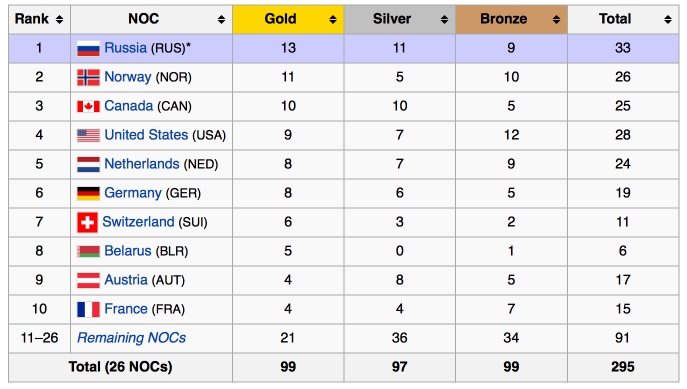Open the Germany link

coord(133,193)
